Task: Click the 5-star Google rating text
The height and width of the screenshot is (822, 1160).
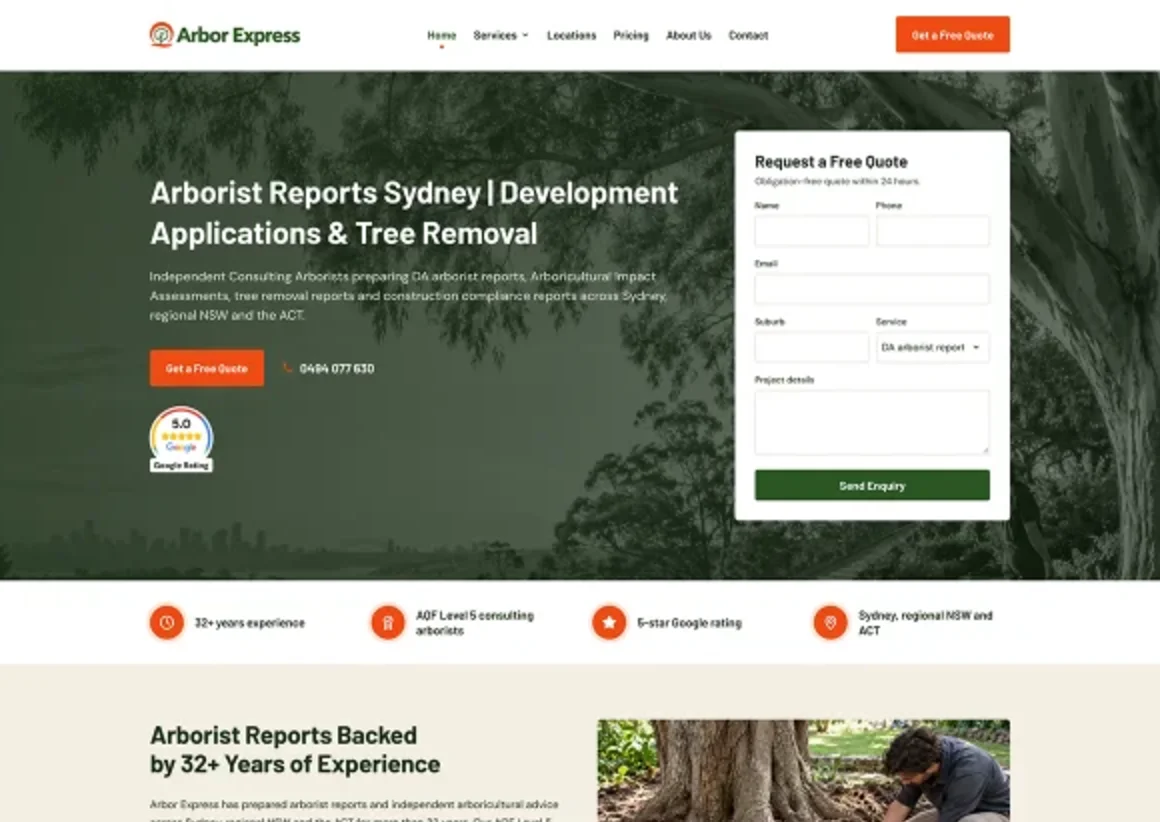Action: point(689,623)
